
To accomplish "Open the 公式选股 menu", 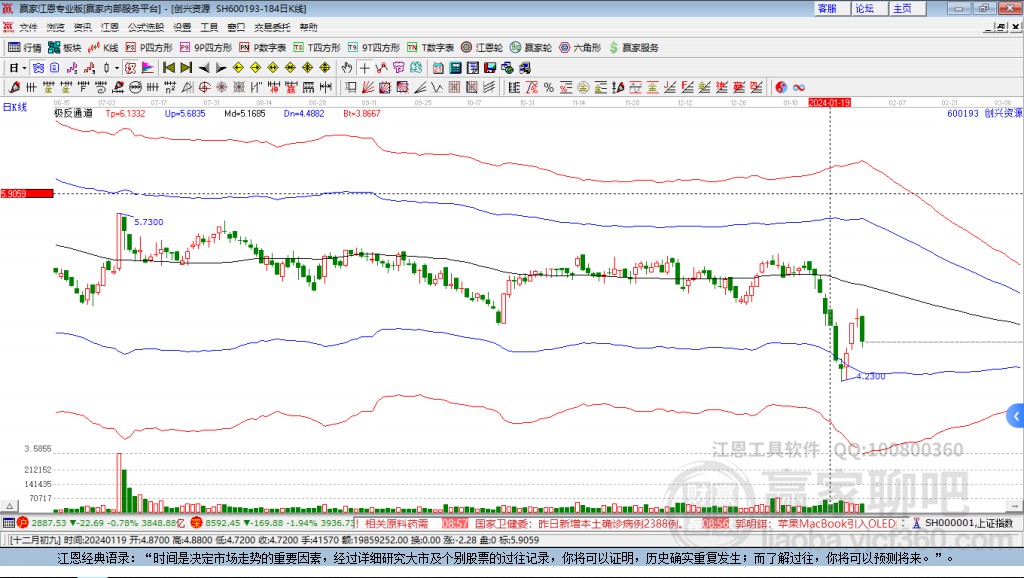I will (x=146, y=27).
